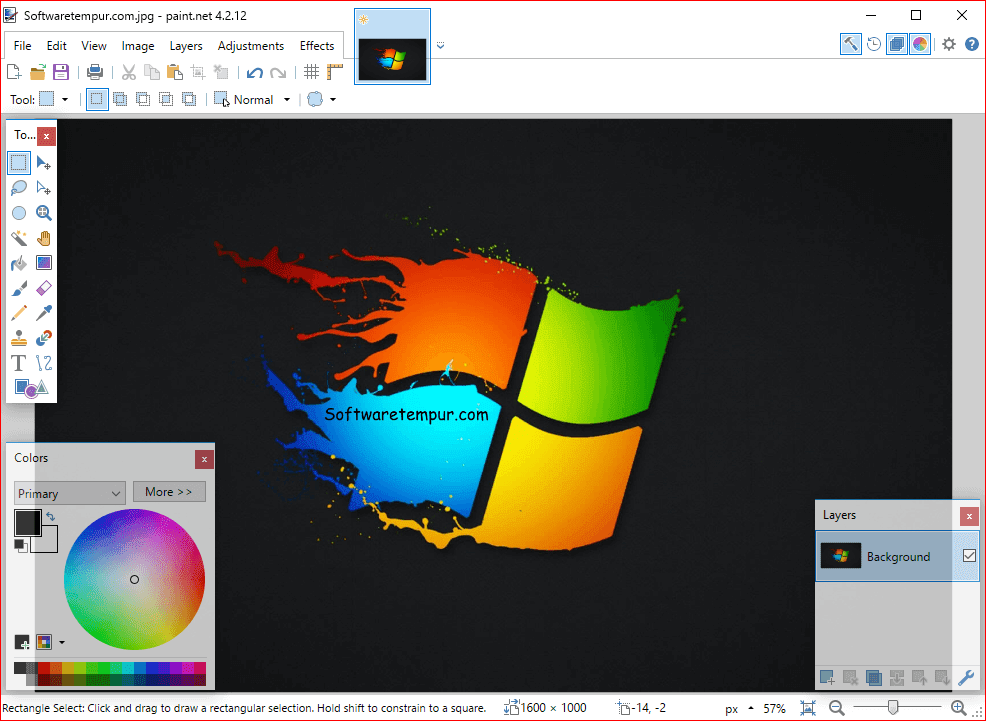Open Layer Properties wrench button
Image resolution: width=986 pixels, height=721 pixels.
click(966, 678)
